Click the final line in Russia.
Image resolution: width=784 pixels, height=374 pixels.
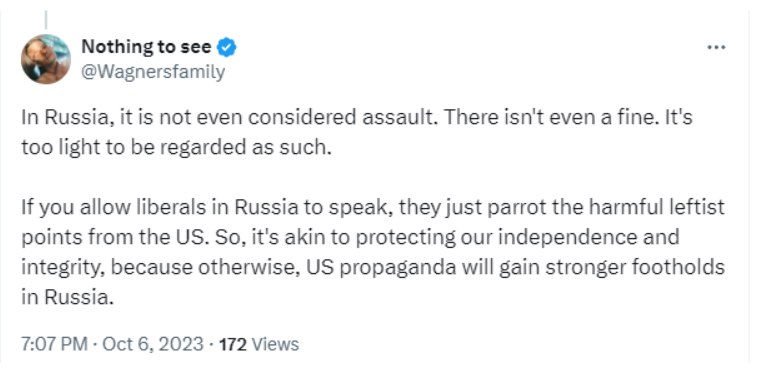pos(68,297)
